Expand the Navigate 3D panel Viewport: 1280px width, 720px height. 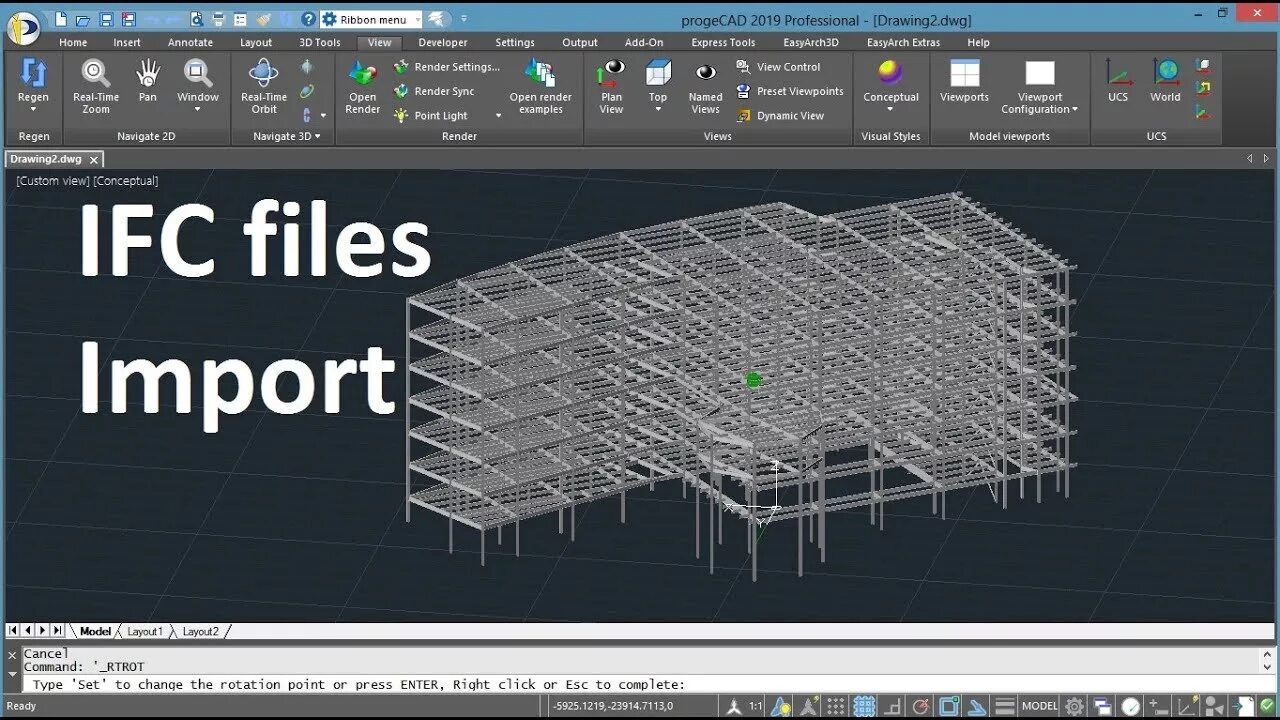286,136
